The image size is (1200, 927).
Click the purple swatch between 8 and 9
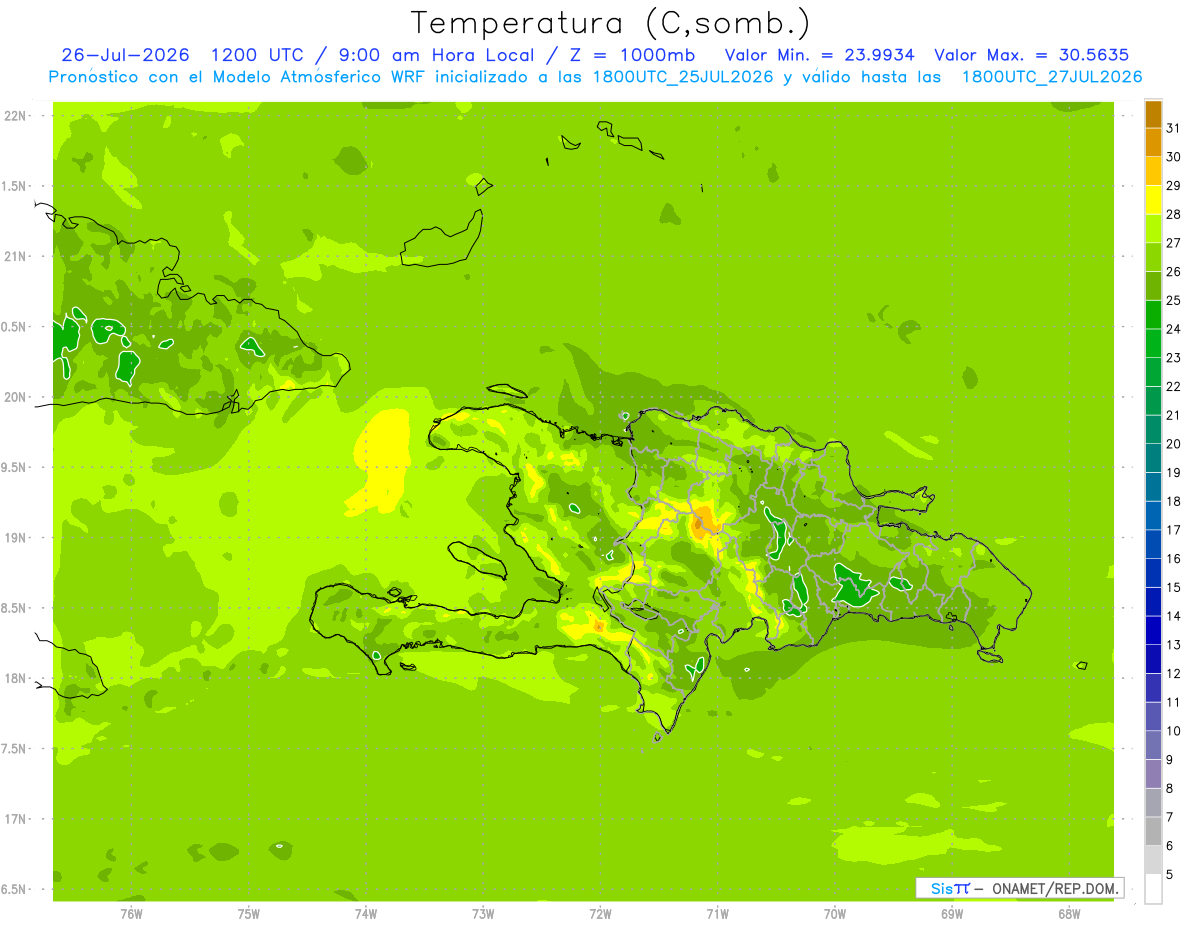point(1153,774)
